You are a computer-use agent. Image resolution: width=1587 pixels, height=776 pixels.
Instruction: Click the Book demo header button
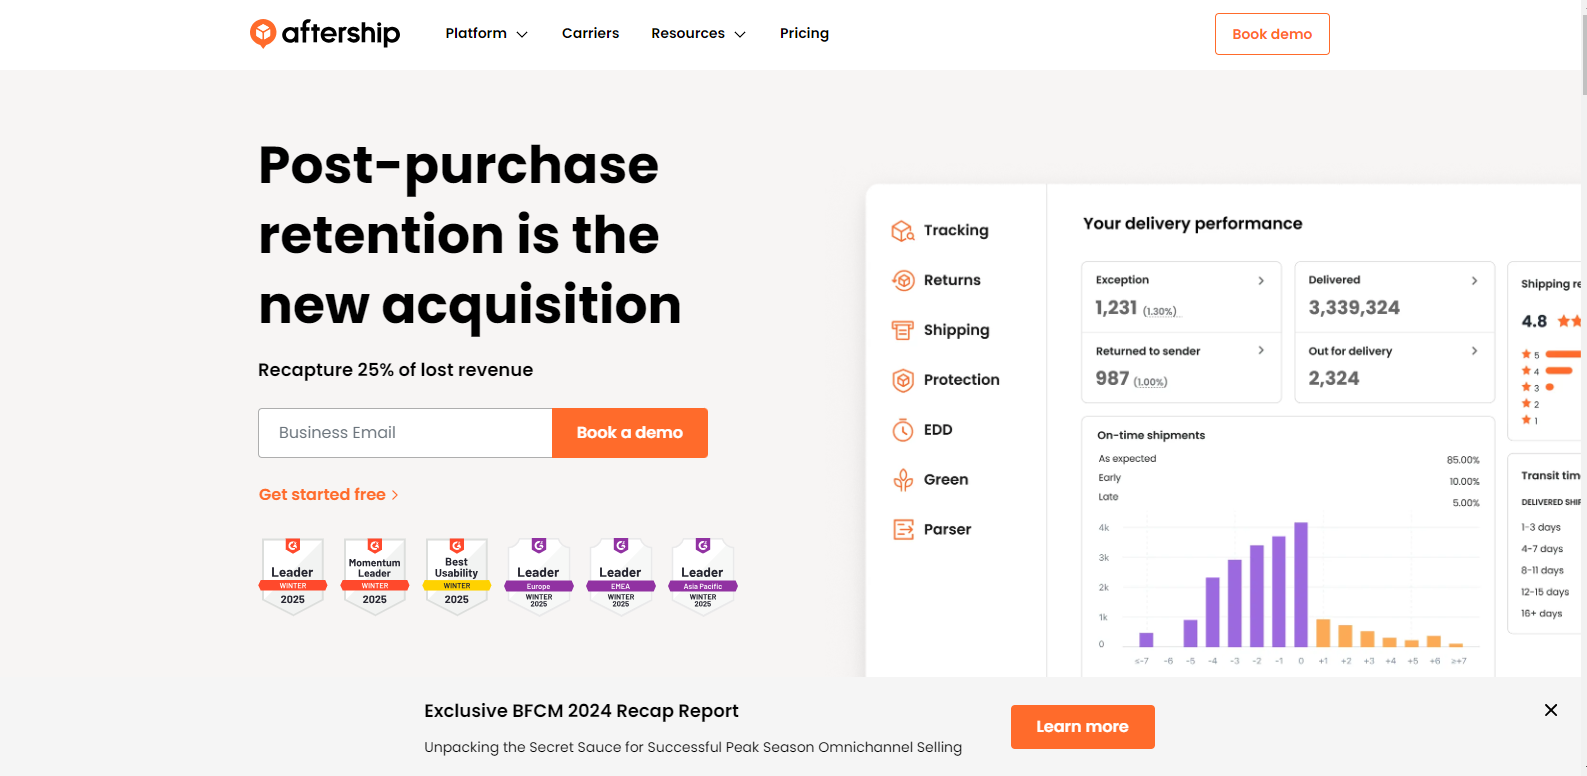click(1272, 34)
